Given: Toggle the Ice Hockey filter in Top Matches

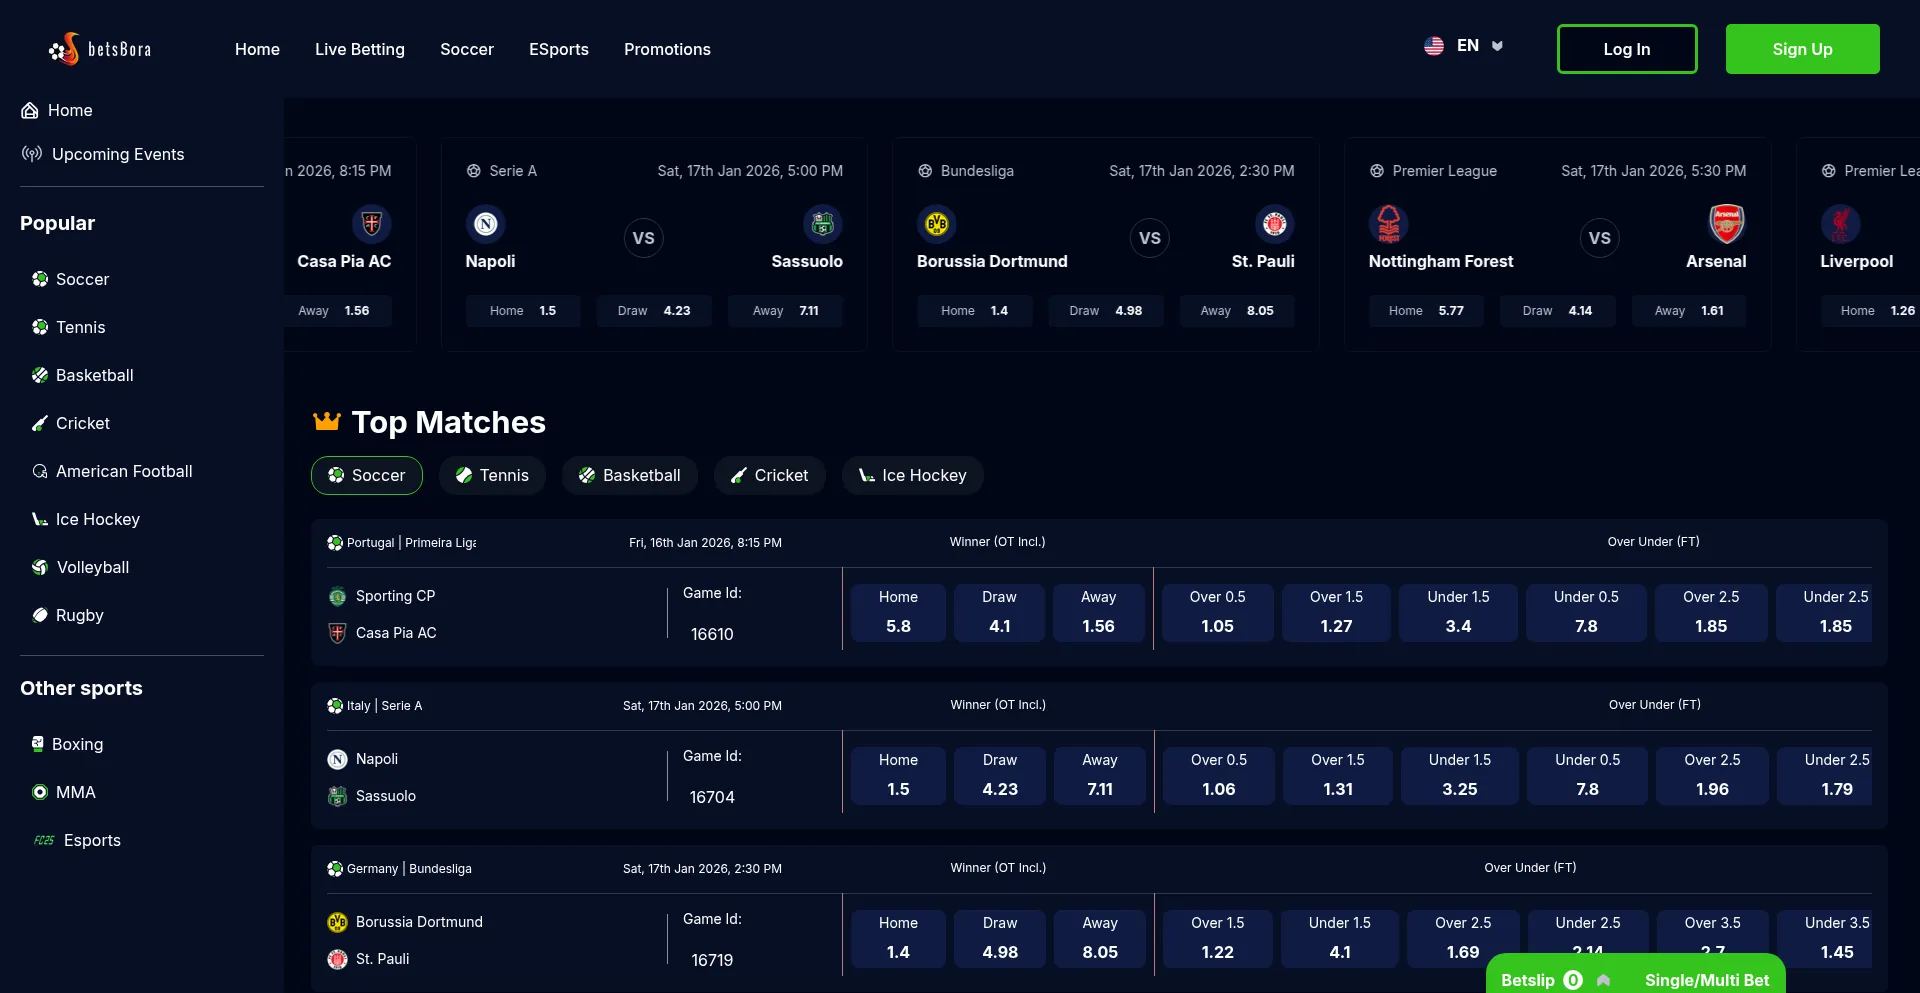Looking at the screenshot, I should (912, 475).
